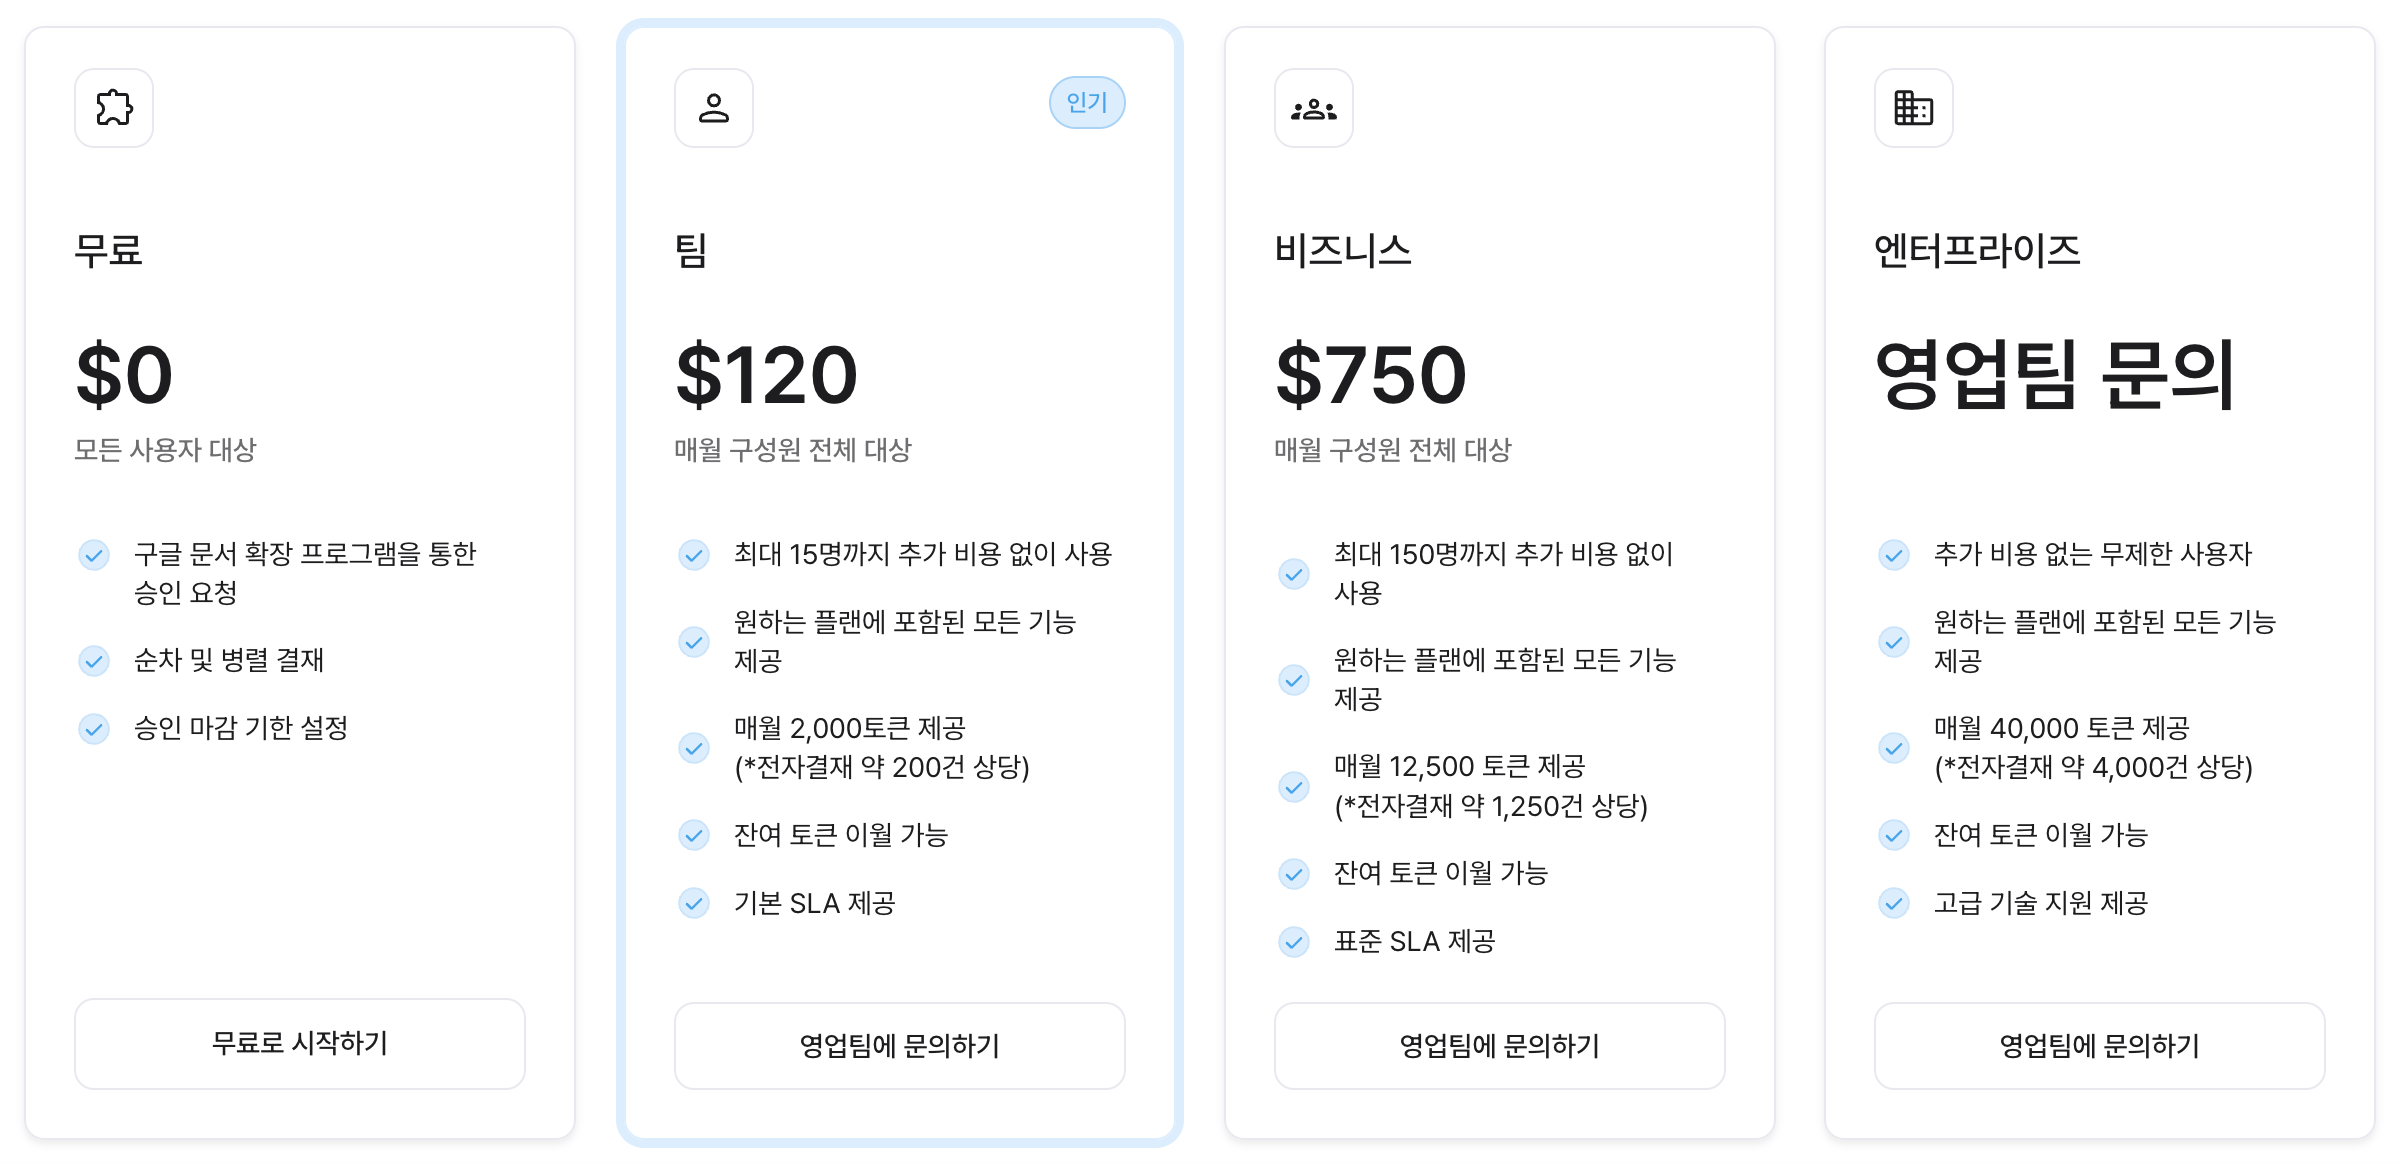The image size is (2404, 1164).
Task: Click 영업팀에 문의하기 under the 비즈니스 plan
Action: [1500, 1045]
